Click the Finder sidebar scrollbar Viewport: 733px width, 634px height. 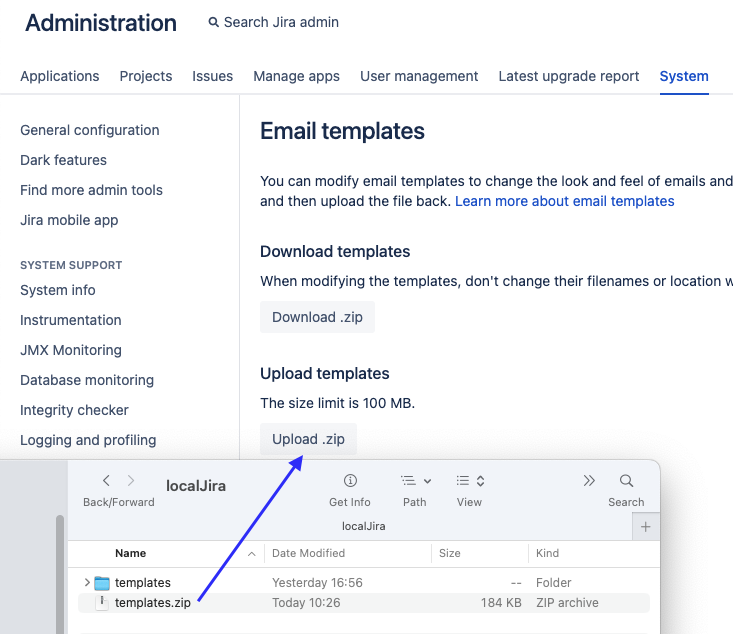point(60,574)
